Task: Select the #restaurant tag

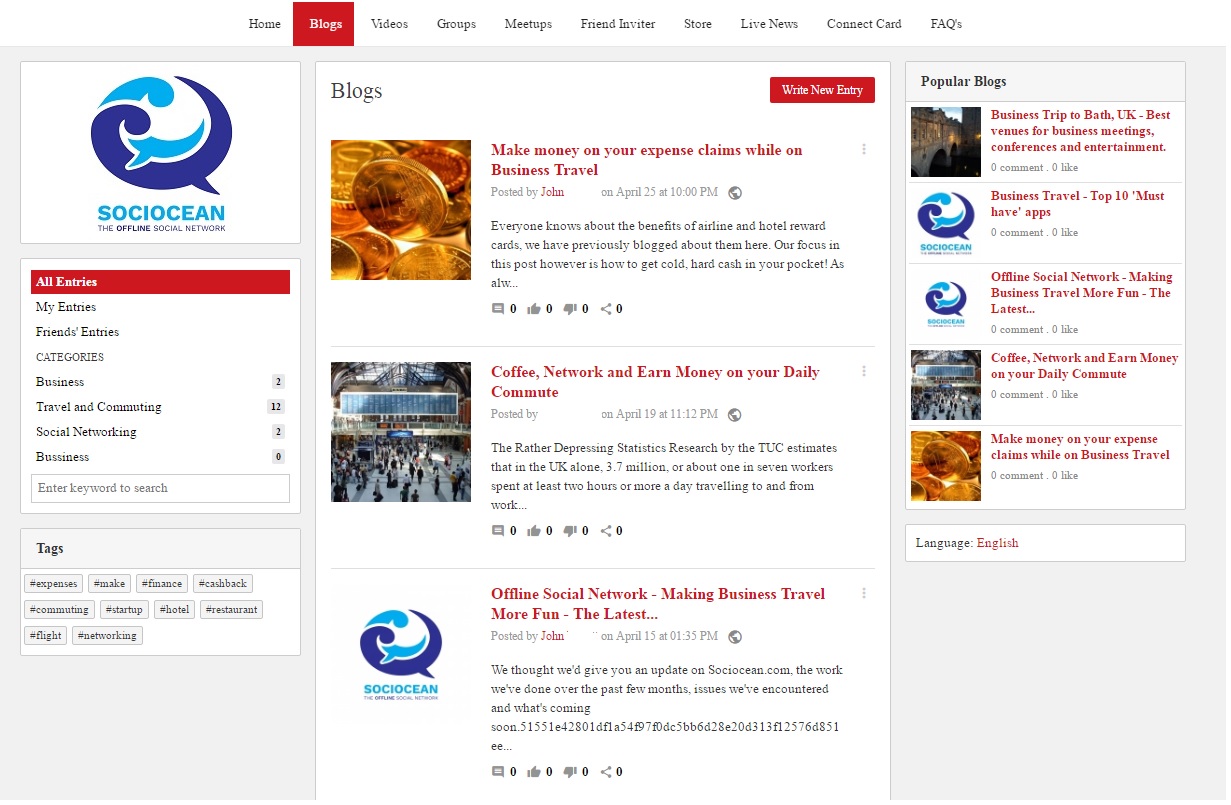Action: pyautogui.click(x=232, y=610)
